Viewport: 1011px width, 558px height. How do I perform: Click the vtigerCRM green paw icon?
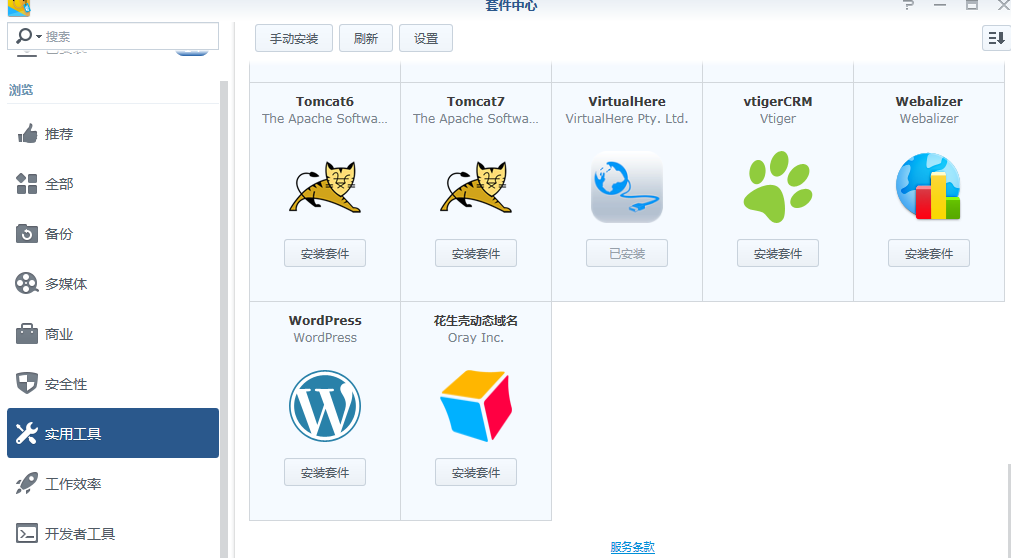778,187
